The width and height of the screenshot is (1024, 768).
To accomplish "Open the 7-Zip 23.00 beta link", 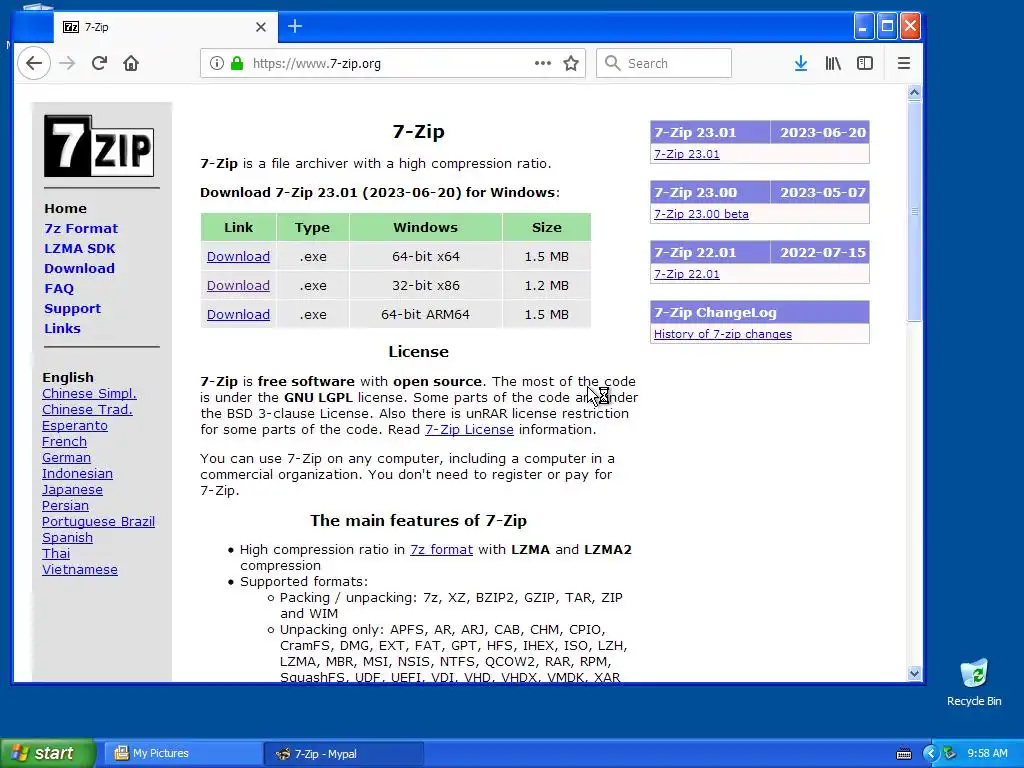I will click(701, 214).
